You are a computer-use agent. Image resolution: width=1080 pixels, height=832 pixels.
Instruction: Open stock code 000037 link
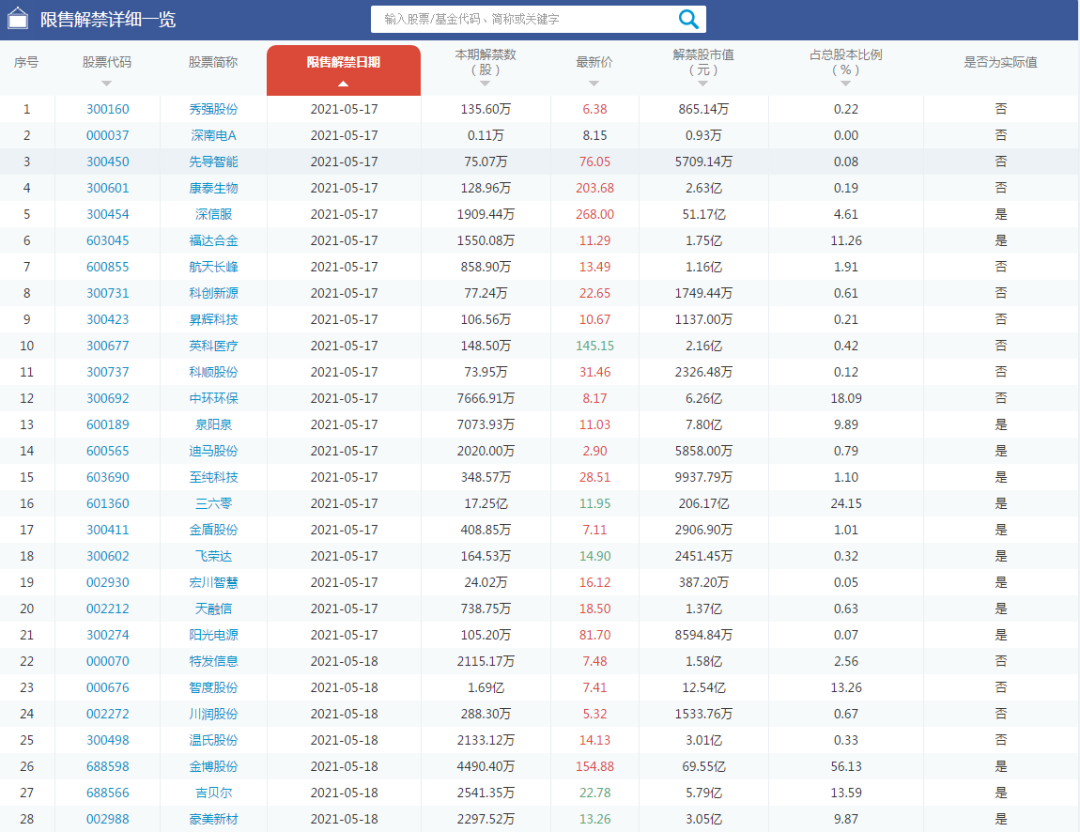(x=107, y=135)
